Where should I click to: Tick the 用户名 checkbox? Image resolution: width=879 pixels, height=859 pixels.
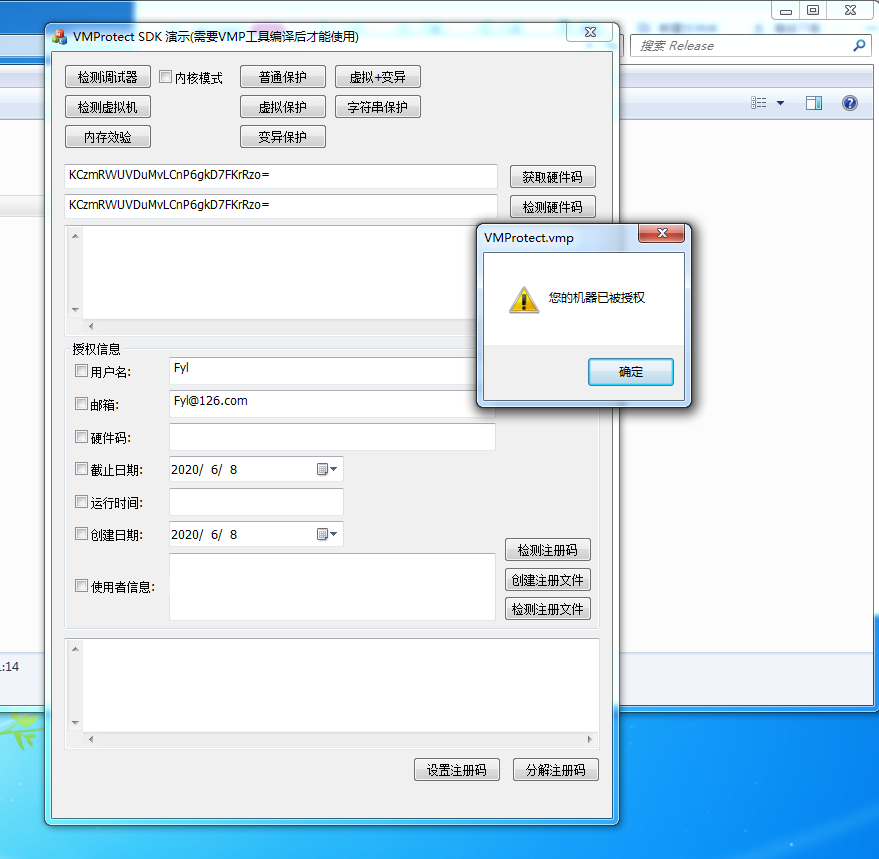pyautogui.click(x=81, y=371)
